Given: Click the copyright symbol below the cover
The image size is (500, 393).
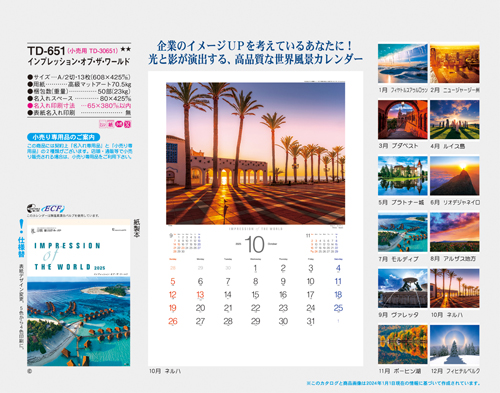Looking at the screenshot, I should 30,371.
